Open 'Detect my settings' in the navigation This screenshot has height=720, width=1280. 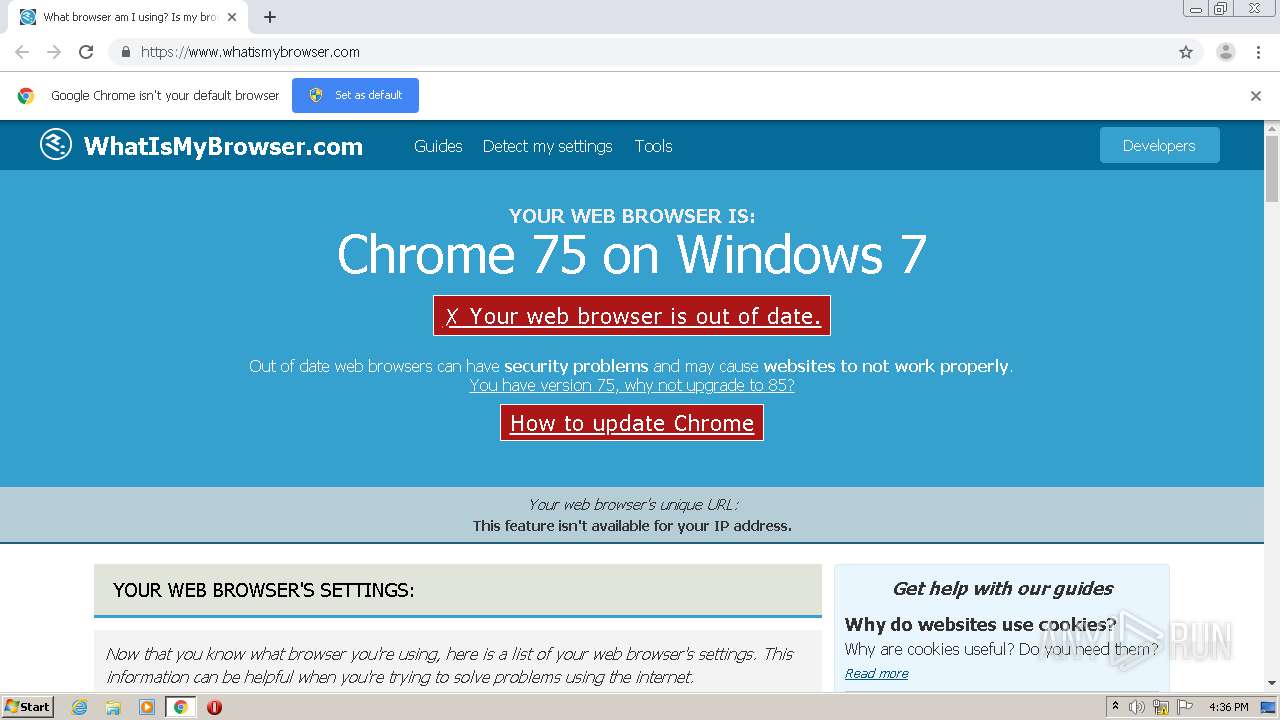[547, 146]
